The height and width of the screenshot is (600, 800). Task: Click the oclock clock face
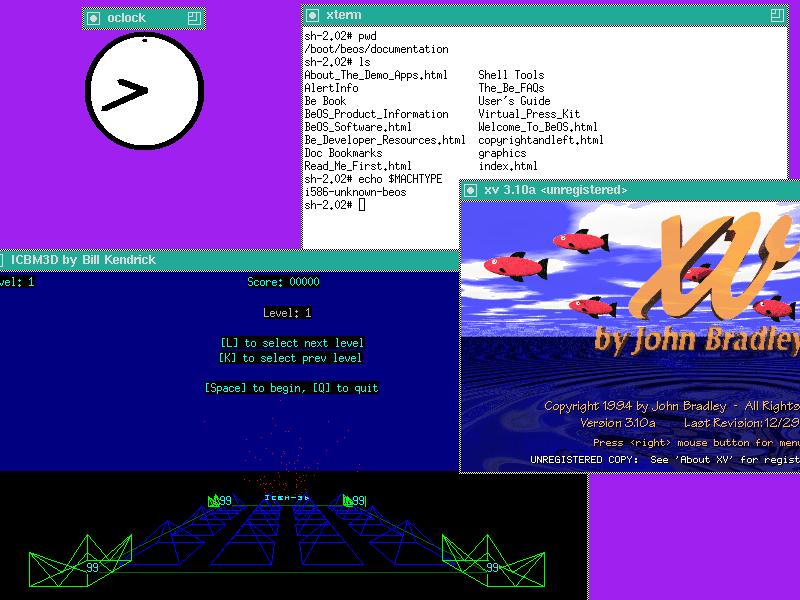click(x=144, y=91)
